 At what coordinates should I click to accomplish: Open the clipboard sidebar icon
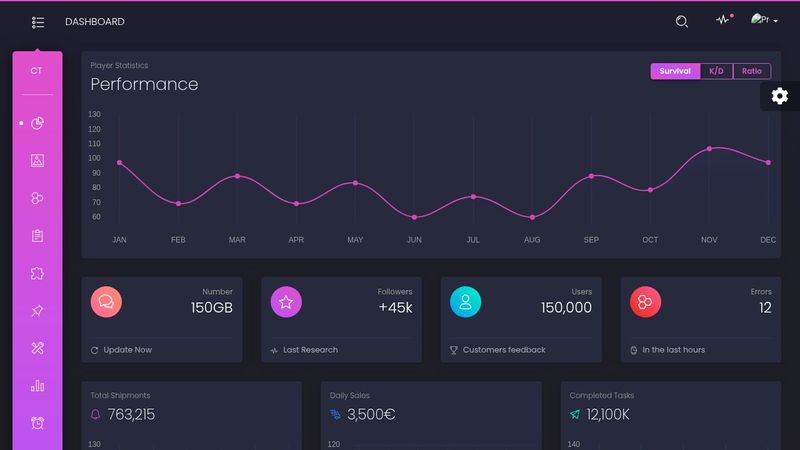point(38,236)
